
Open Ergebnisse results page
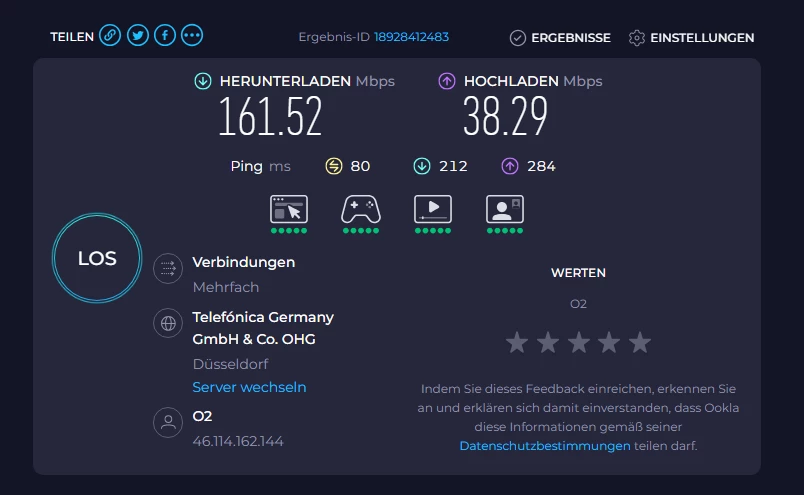pyautogui.click(x=560, y=38)
